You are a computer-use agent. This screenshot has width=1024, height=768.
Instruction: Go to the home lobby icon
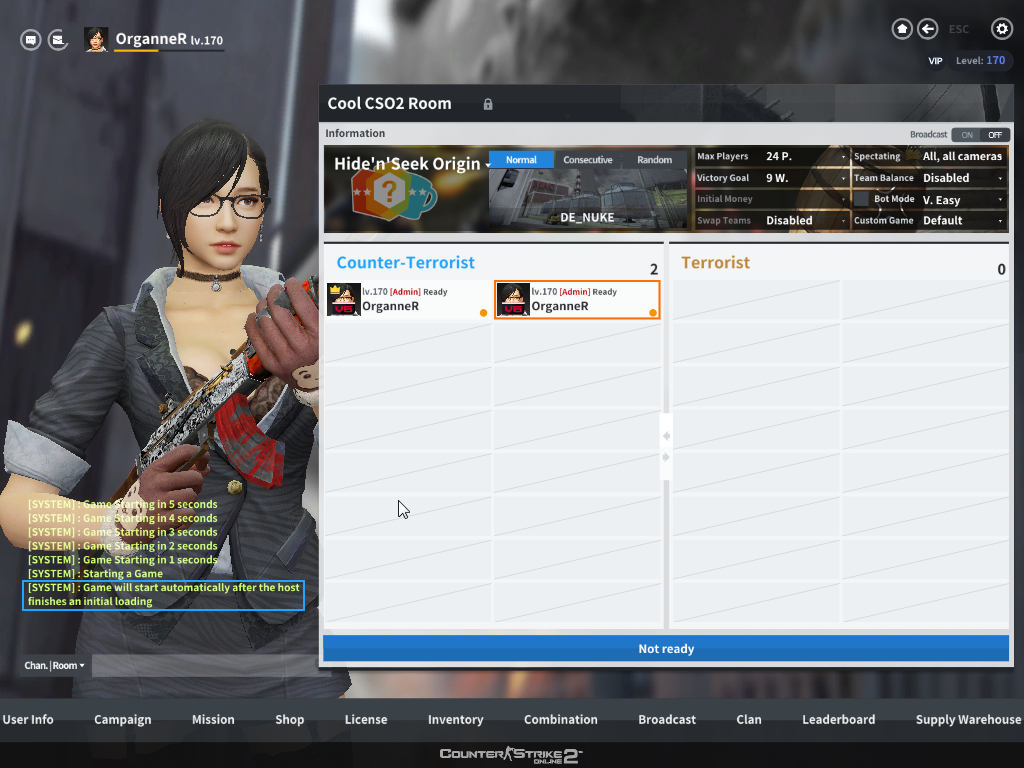click(902, 29)
